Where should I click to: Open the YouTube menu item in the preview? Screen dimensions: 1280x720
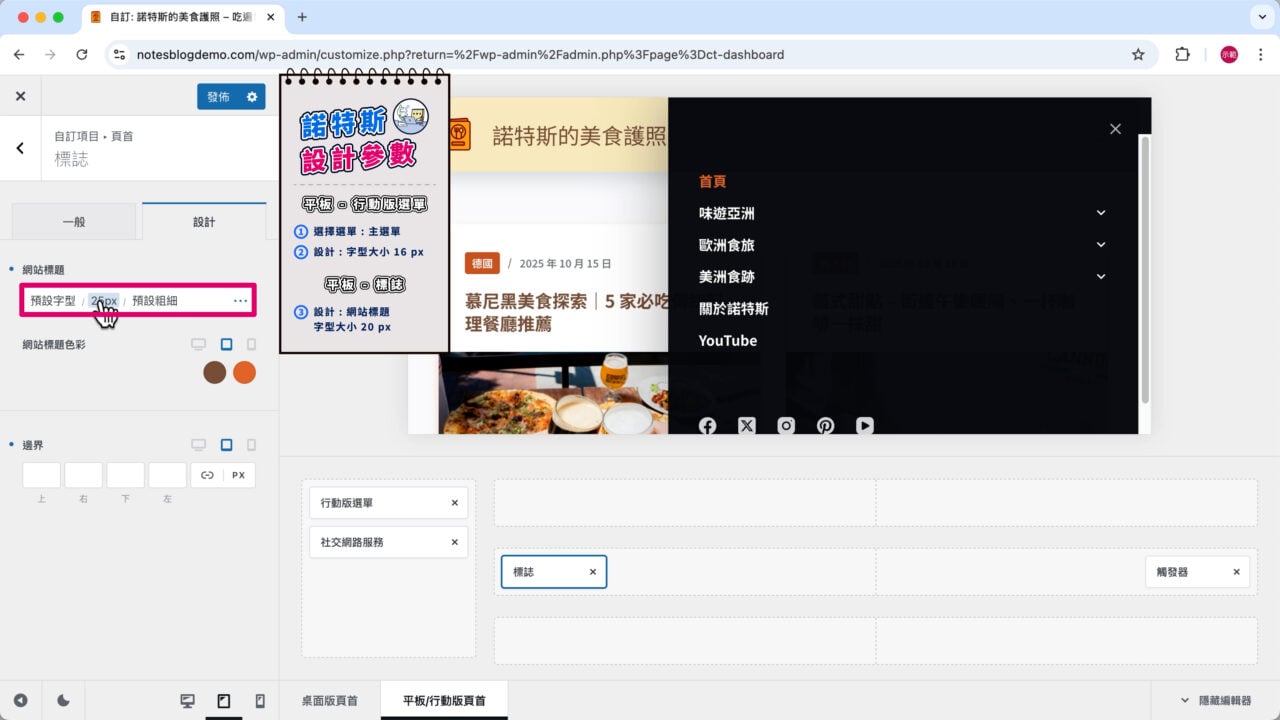coord(727,340)
